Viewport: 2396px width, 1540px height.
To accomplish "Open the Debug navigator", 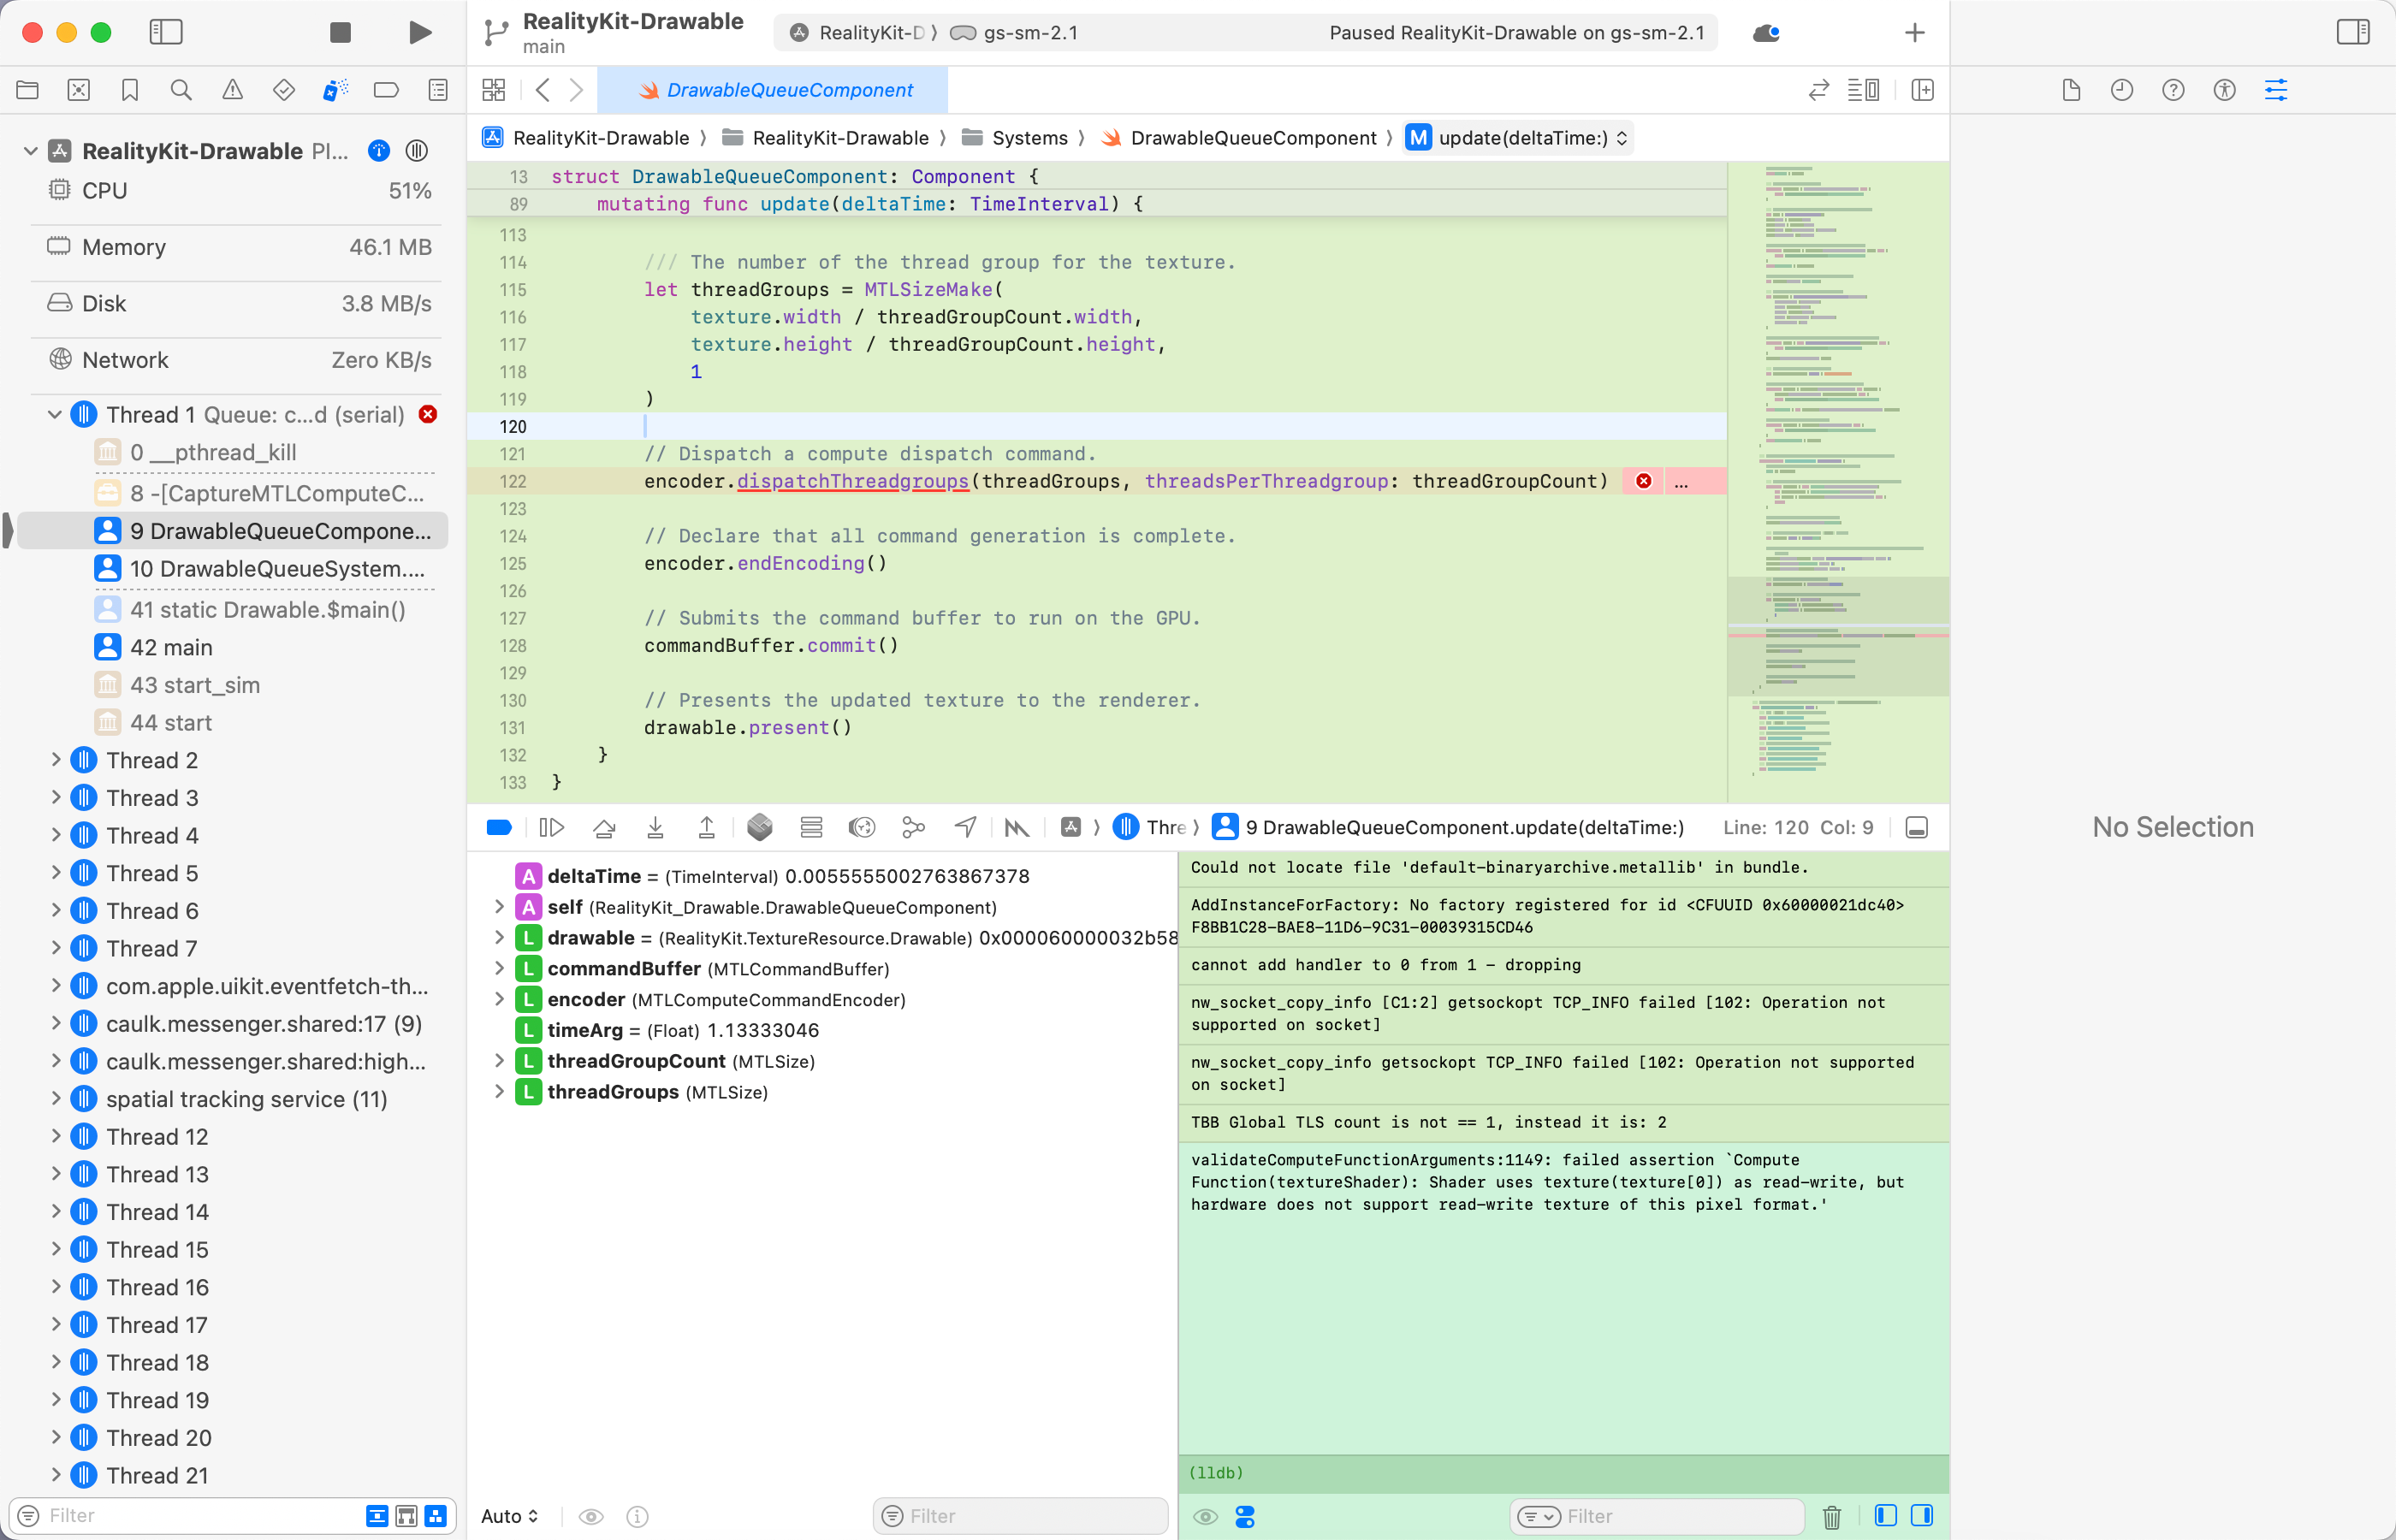I will pyautogui.click(x=335, y=90).
